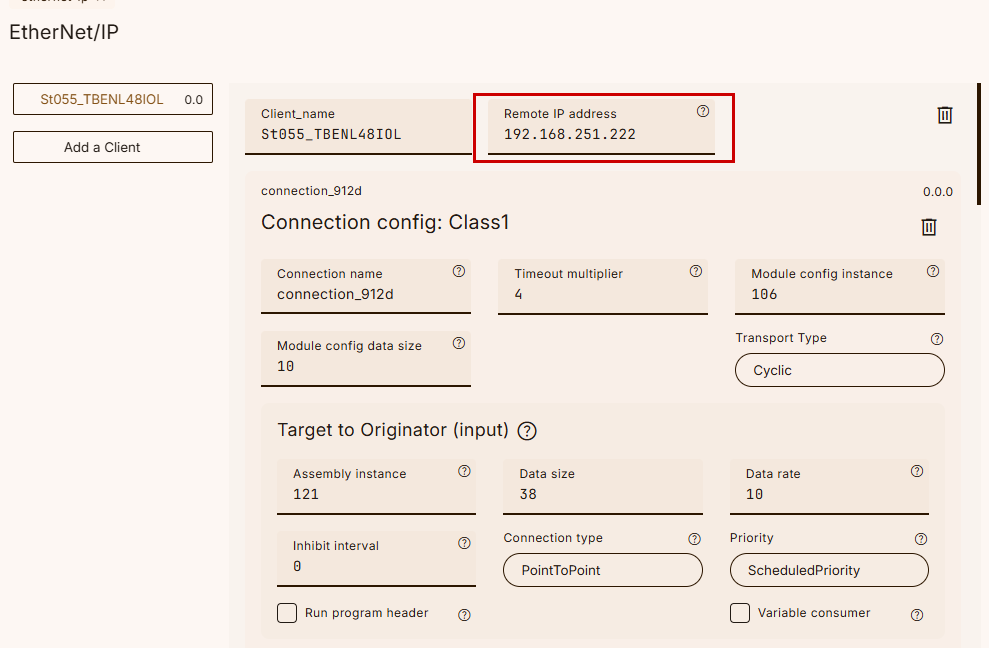This screenshot has width=989, height=648.
Task: Toggle the Variable consumer checkbox
Action: click(x=740, y=613)
